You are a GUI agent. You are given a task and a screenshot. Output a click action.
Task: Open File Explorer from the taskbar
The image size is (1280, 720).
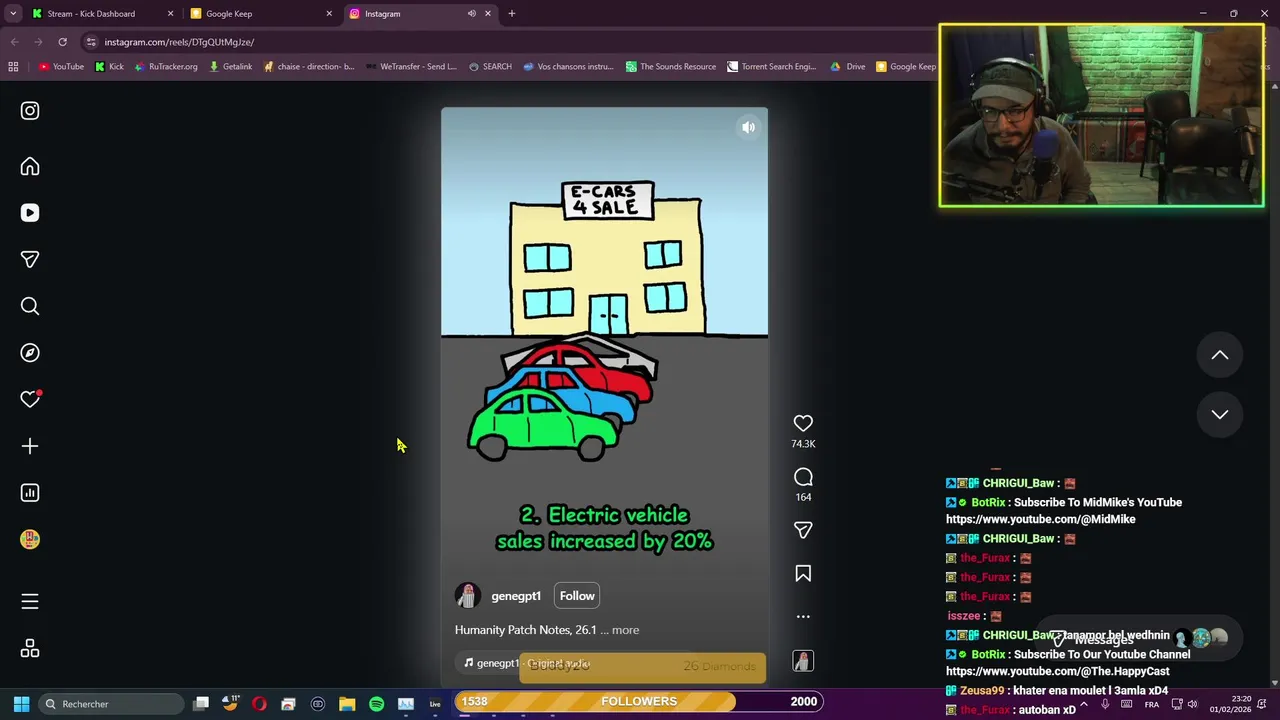[347, 704]
